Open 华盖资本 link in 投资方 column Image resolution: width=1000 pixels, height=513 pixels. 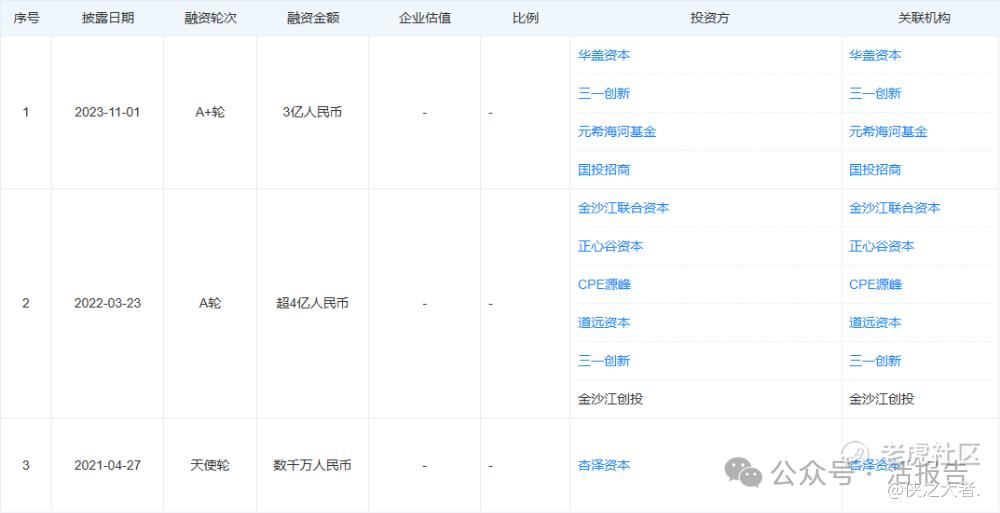tap(603, 55)
